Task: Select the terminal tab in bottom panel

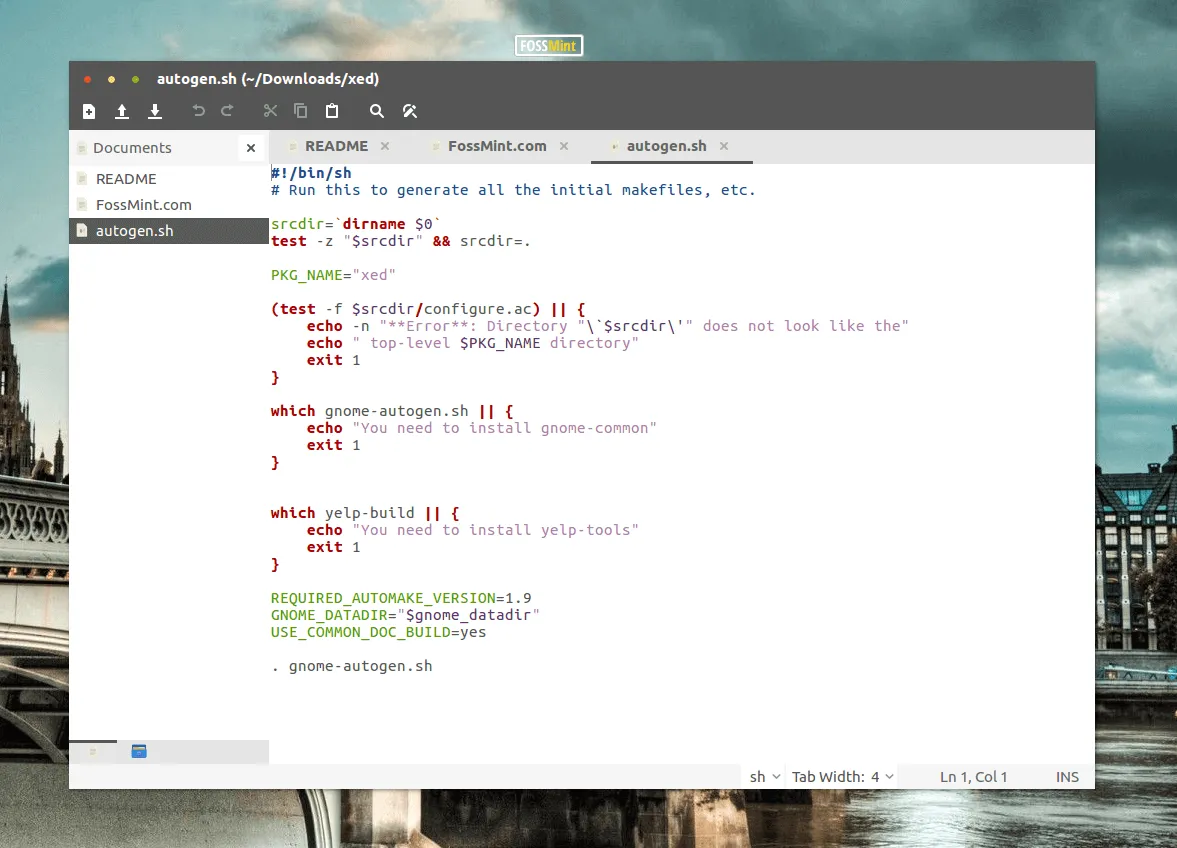Action: click(x=138, y=751)
